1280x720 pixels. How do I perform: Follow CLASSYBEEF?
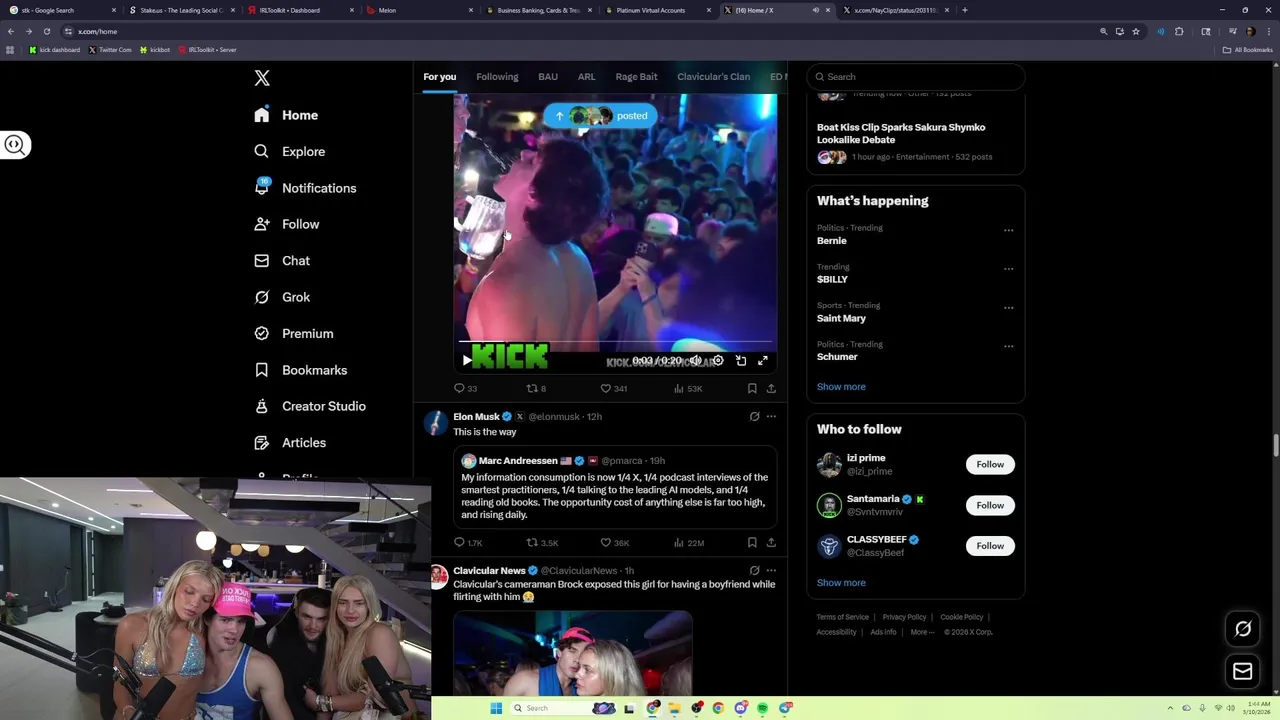(x=990, y=546)
